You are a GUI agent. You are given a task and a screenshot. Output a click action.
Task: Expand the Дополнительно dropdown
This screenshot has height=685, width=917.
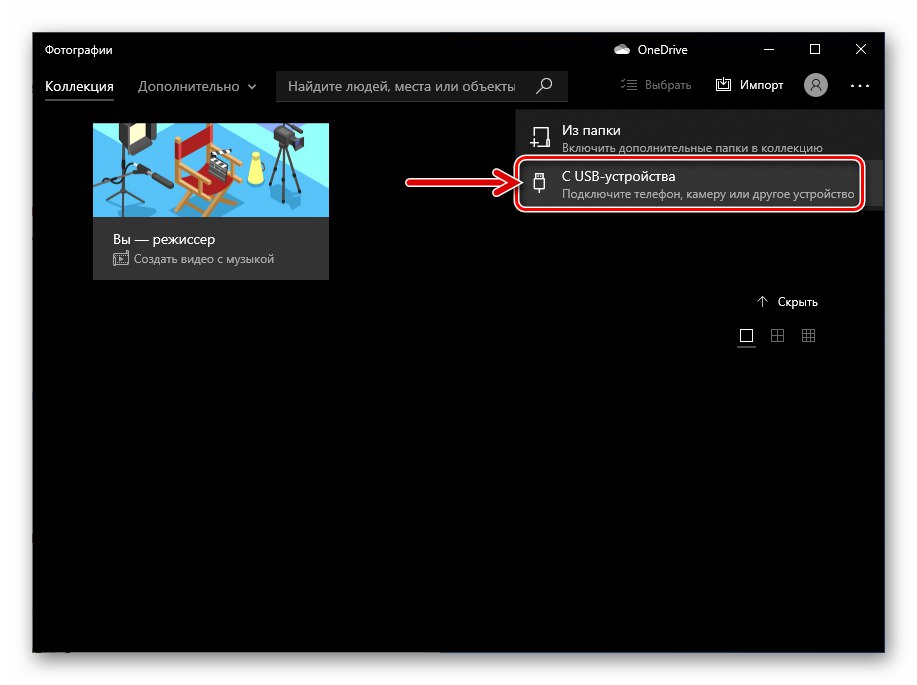tap(197, 86)
